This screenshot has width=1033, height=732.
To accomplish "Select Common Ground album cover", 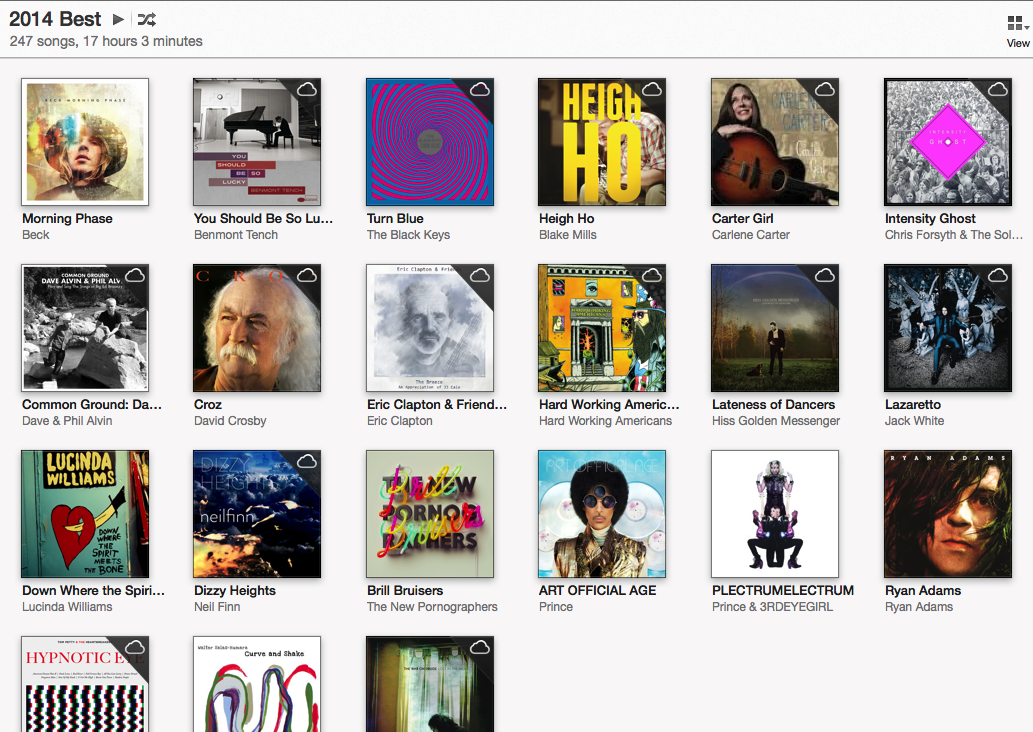I will (85, 328).
